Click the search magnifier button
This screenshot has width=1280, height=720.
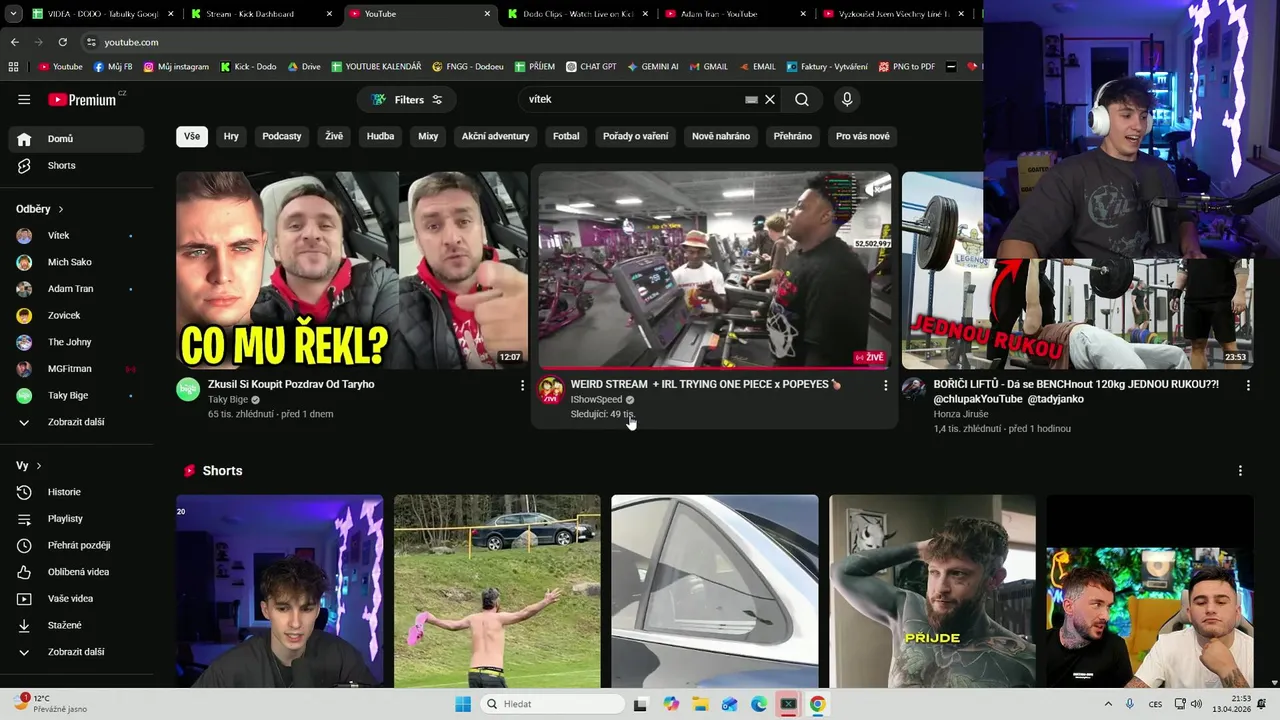point(802,99)
